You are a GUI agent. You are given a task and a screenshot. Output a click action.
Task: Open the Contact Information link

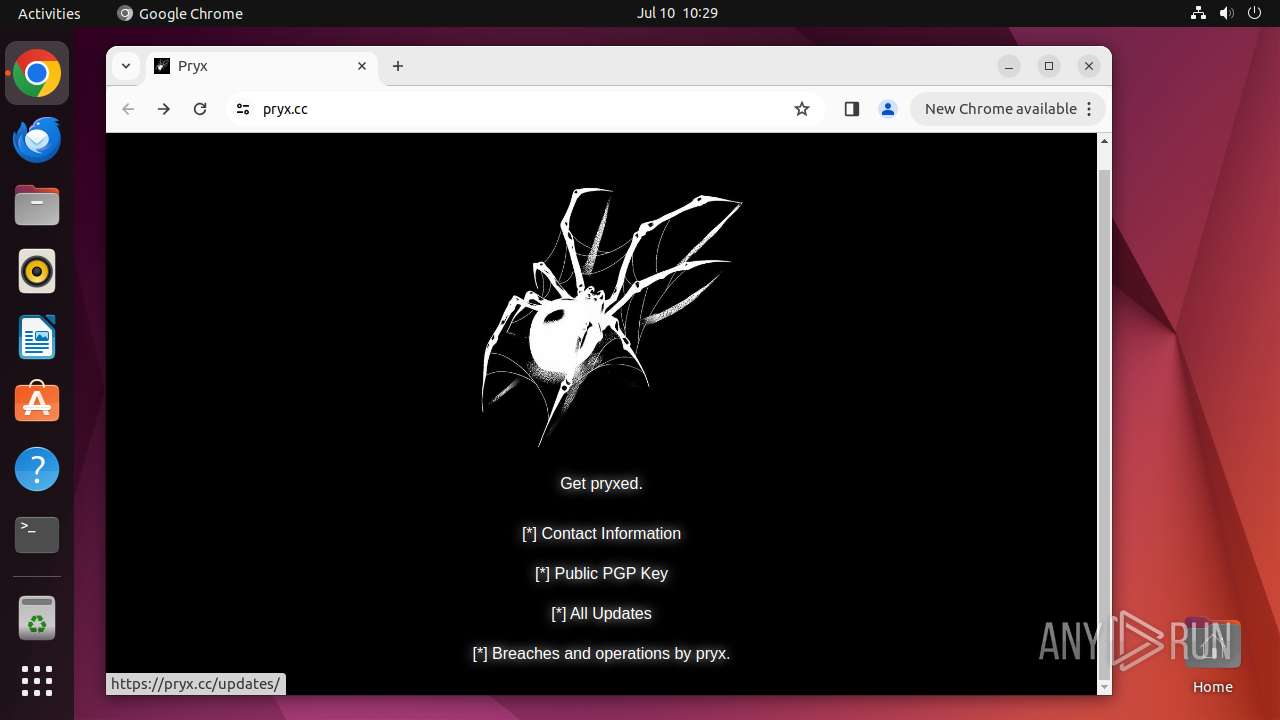(601, 534)
